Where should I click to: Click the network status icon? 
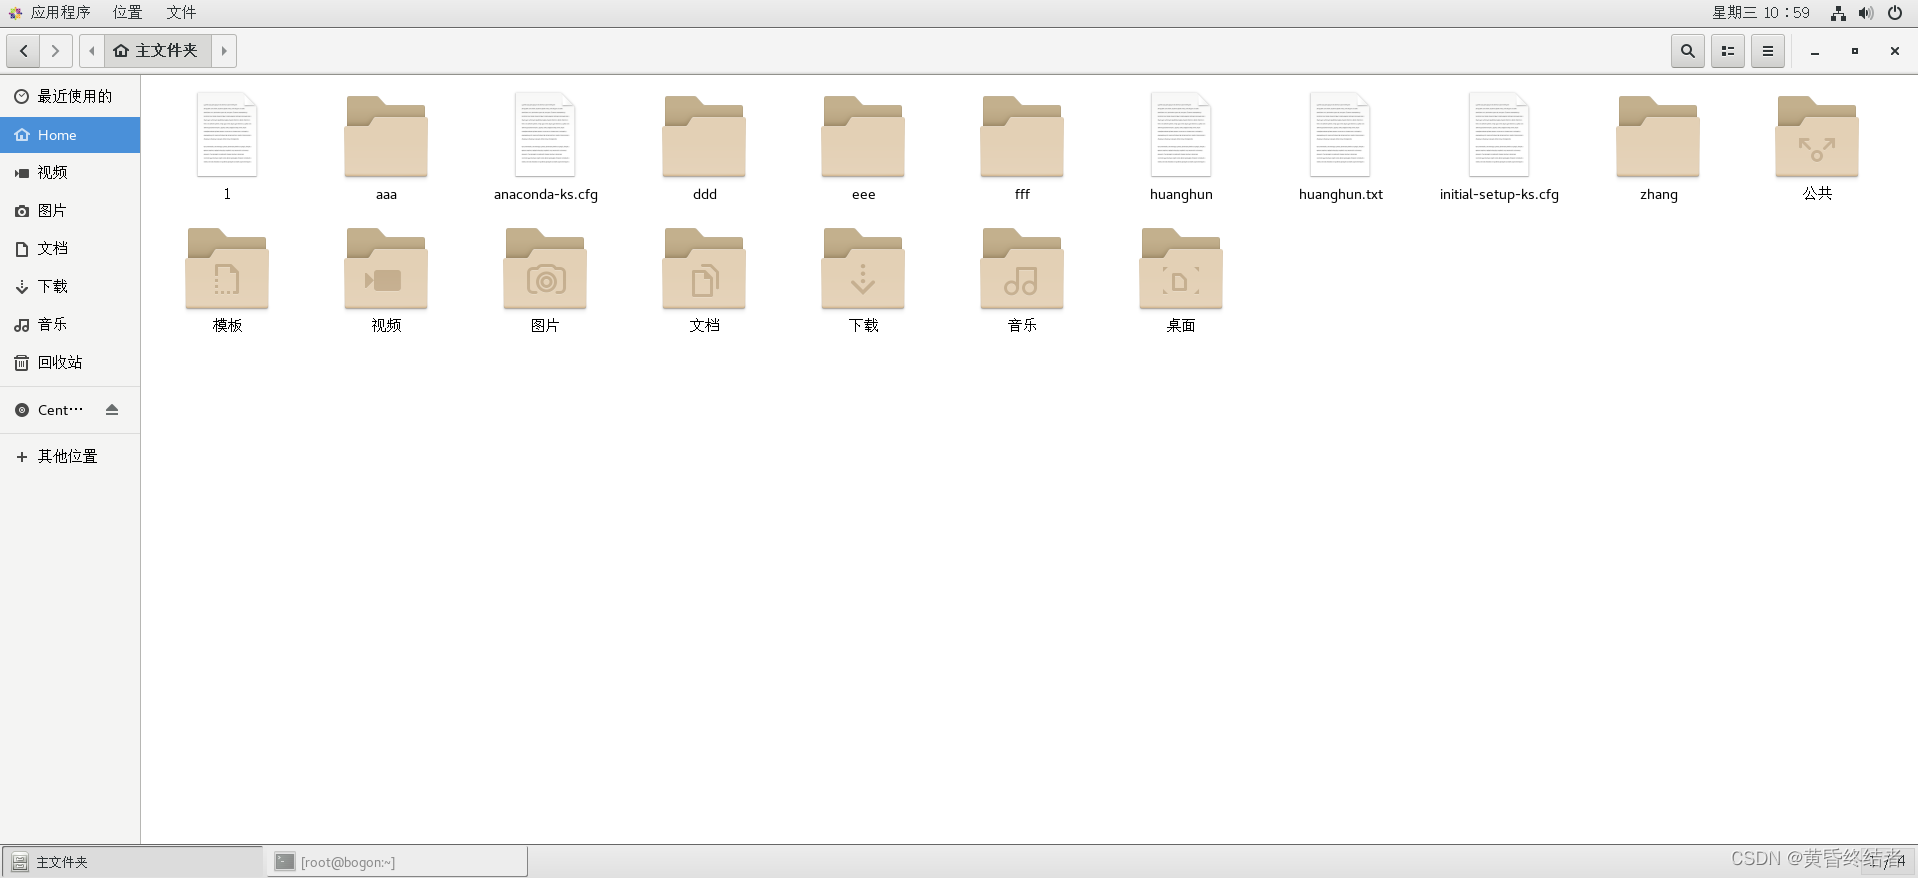click(x=1838, y=13)
